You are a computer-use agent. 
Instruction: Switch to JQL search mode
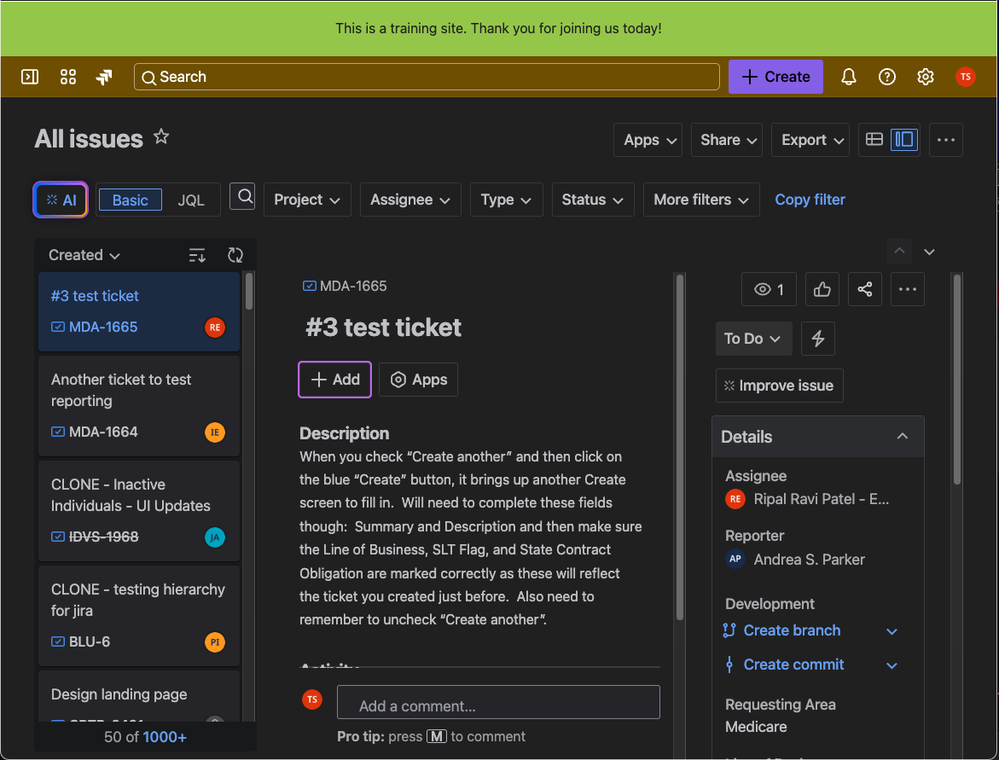pos(190,200)
